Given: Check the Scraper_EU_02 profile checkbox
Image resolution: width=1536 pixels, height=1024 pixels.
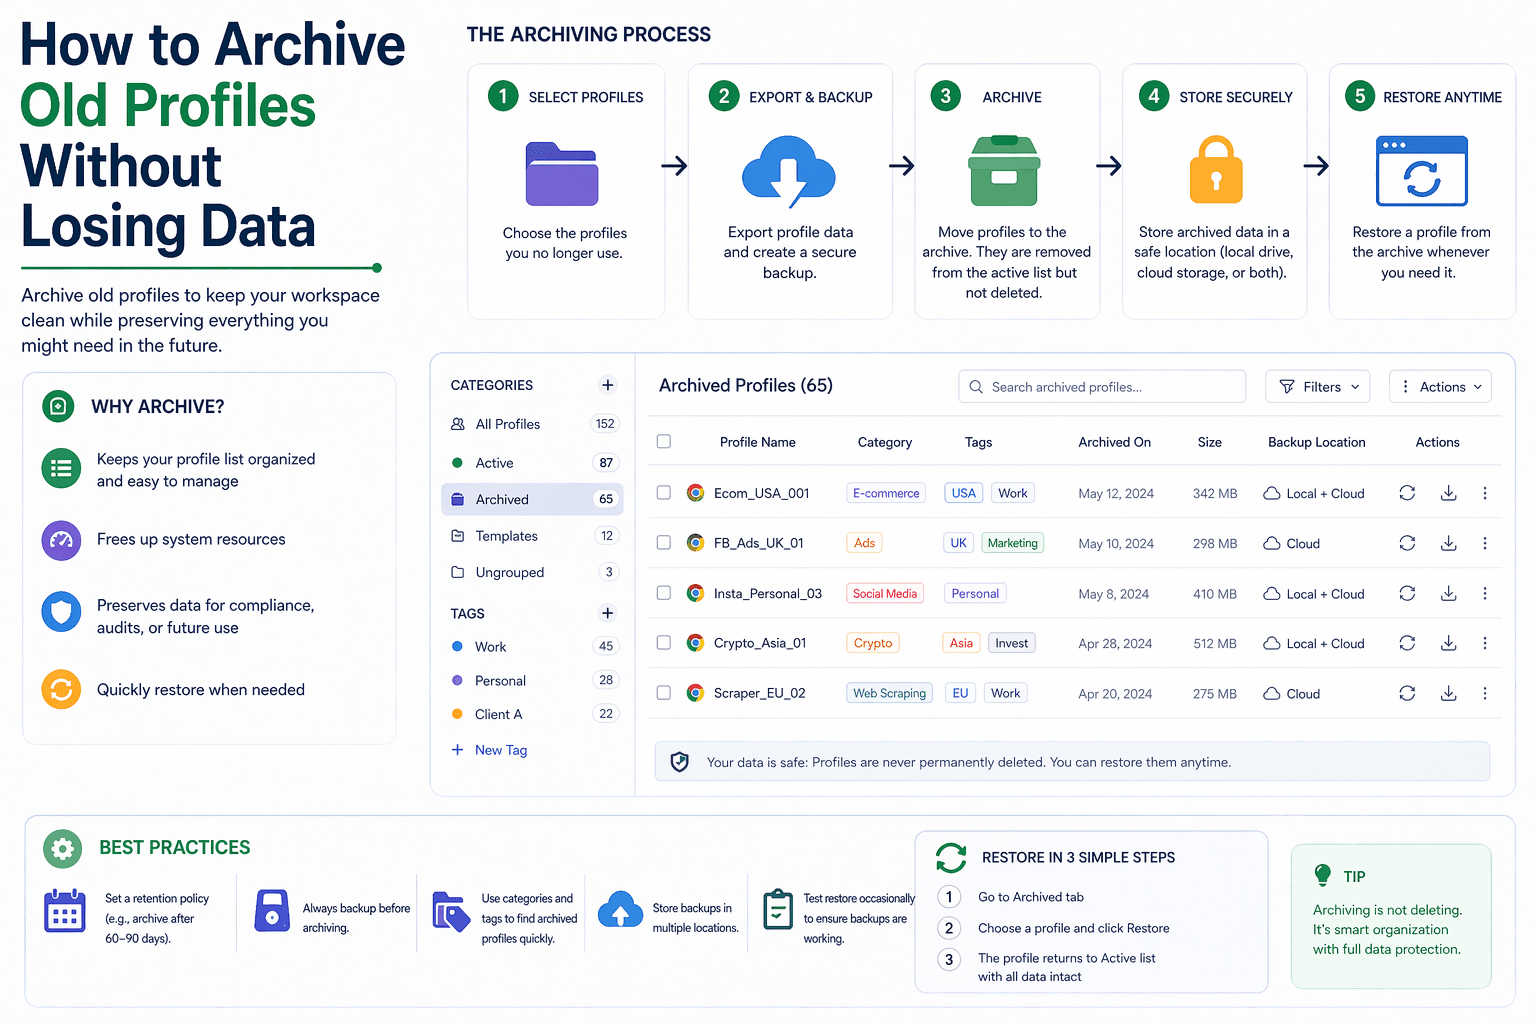Looking at the screenshot, I should tap(664, 692).
